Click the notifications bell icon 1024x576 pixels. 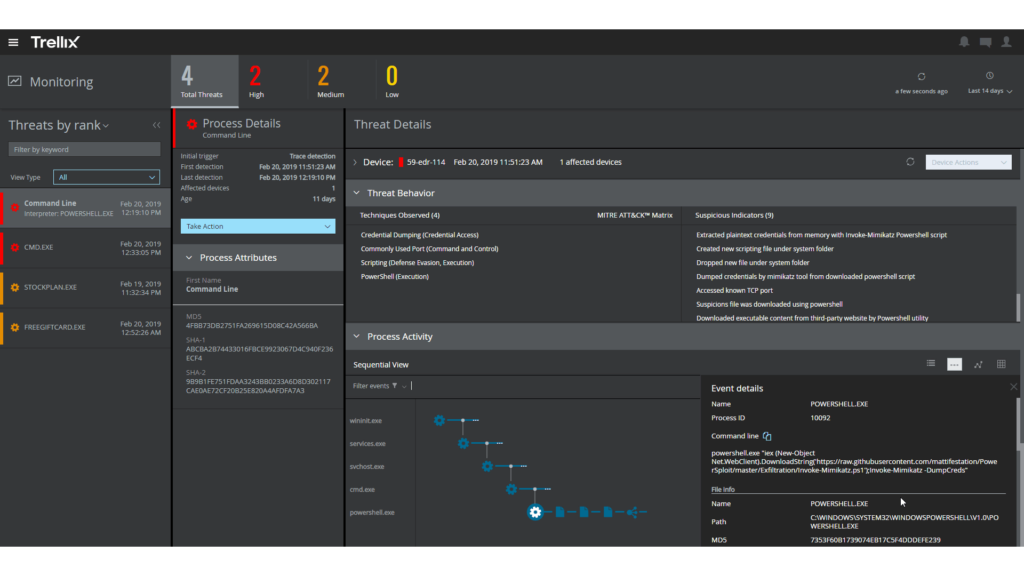(x=964, y=42)
